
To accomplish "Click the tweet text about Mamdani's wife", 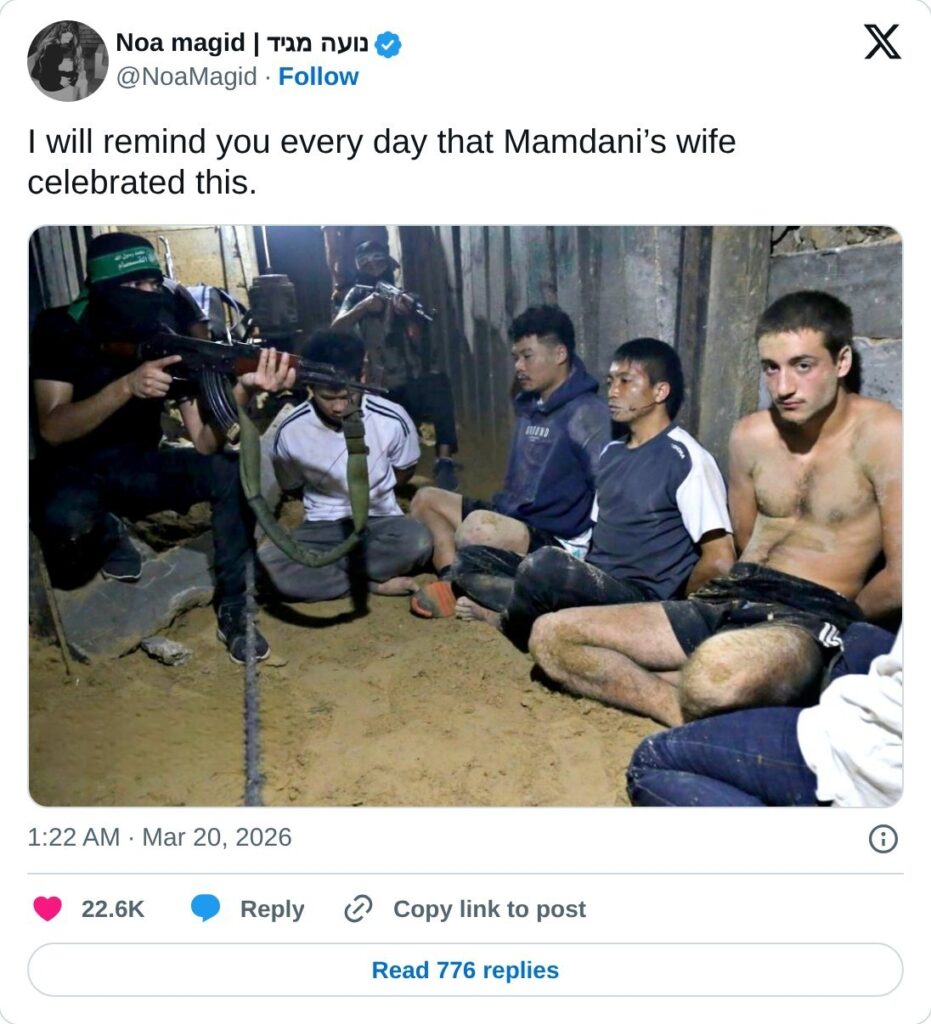I will [x=382, y=162].
